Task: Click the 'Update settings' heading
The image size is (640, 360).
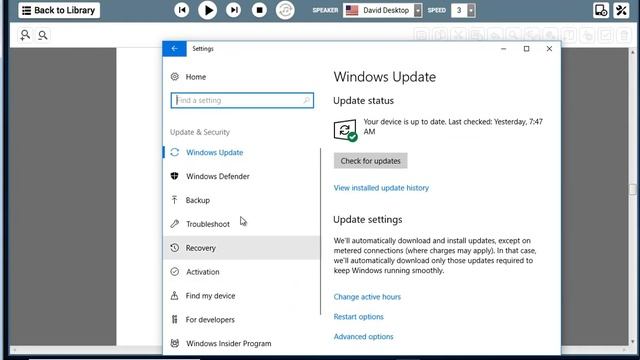Action: (x=367, y=220)
